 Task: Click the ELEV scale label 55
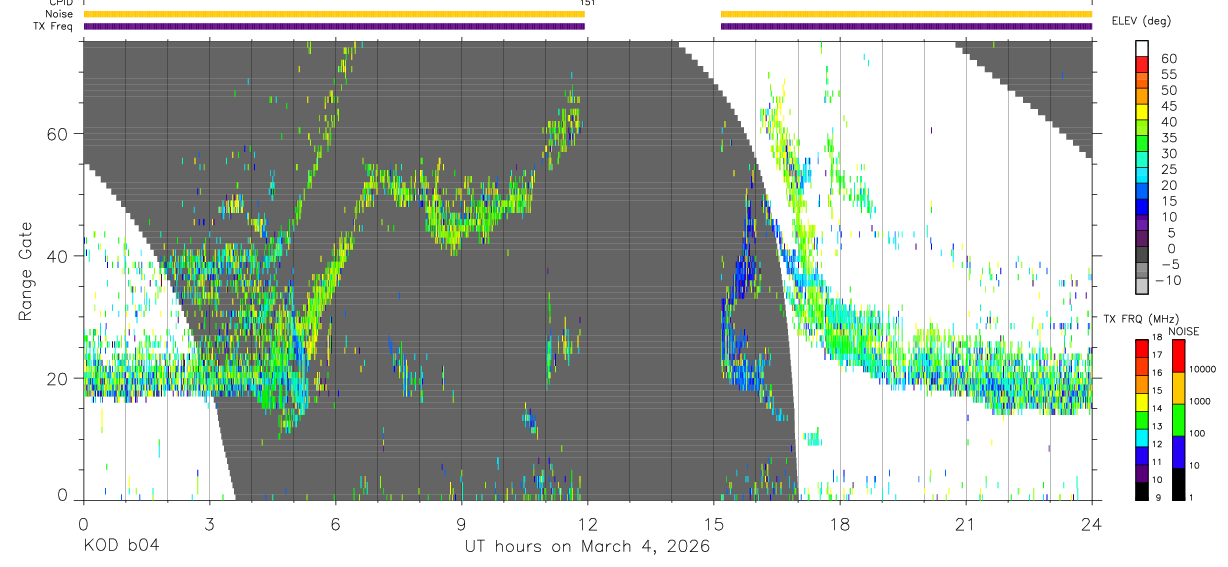pos(1169,74)
